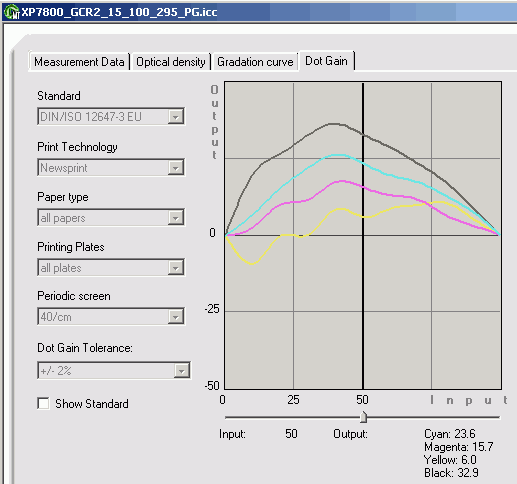
Task: Click the application icon in title bar
Action: point(12,12)
